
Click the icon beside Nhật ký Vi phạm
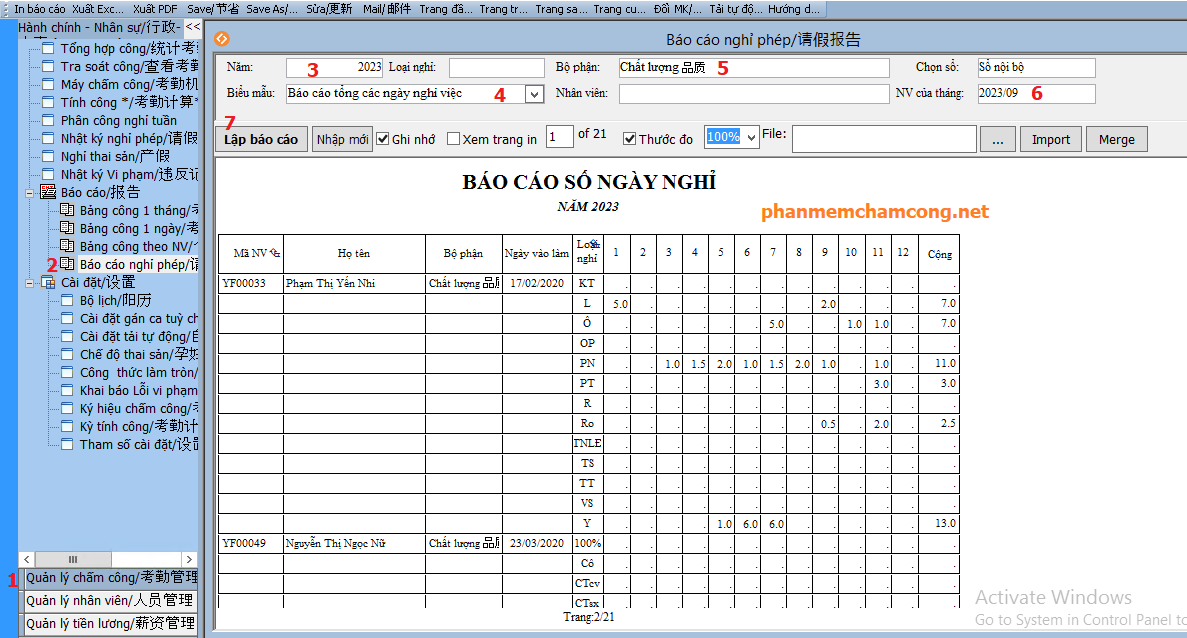[x=48, y=174]
